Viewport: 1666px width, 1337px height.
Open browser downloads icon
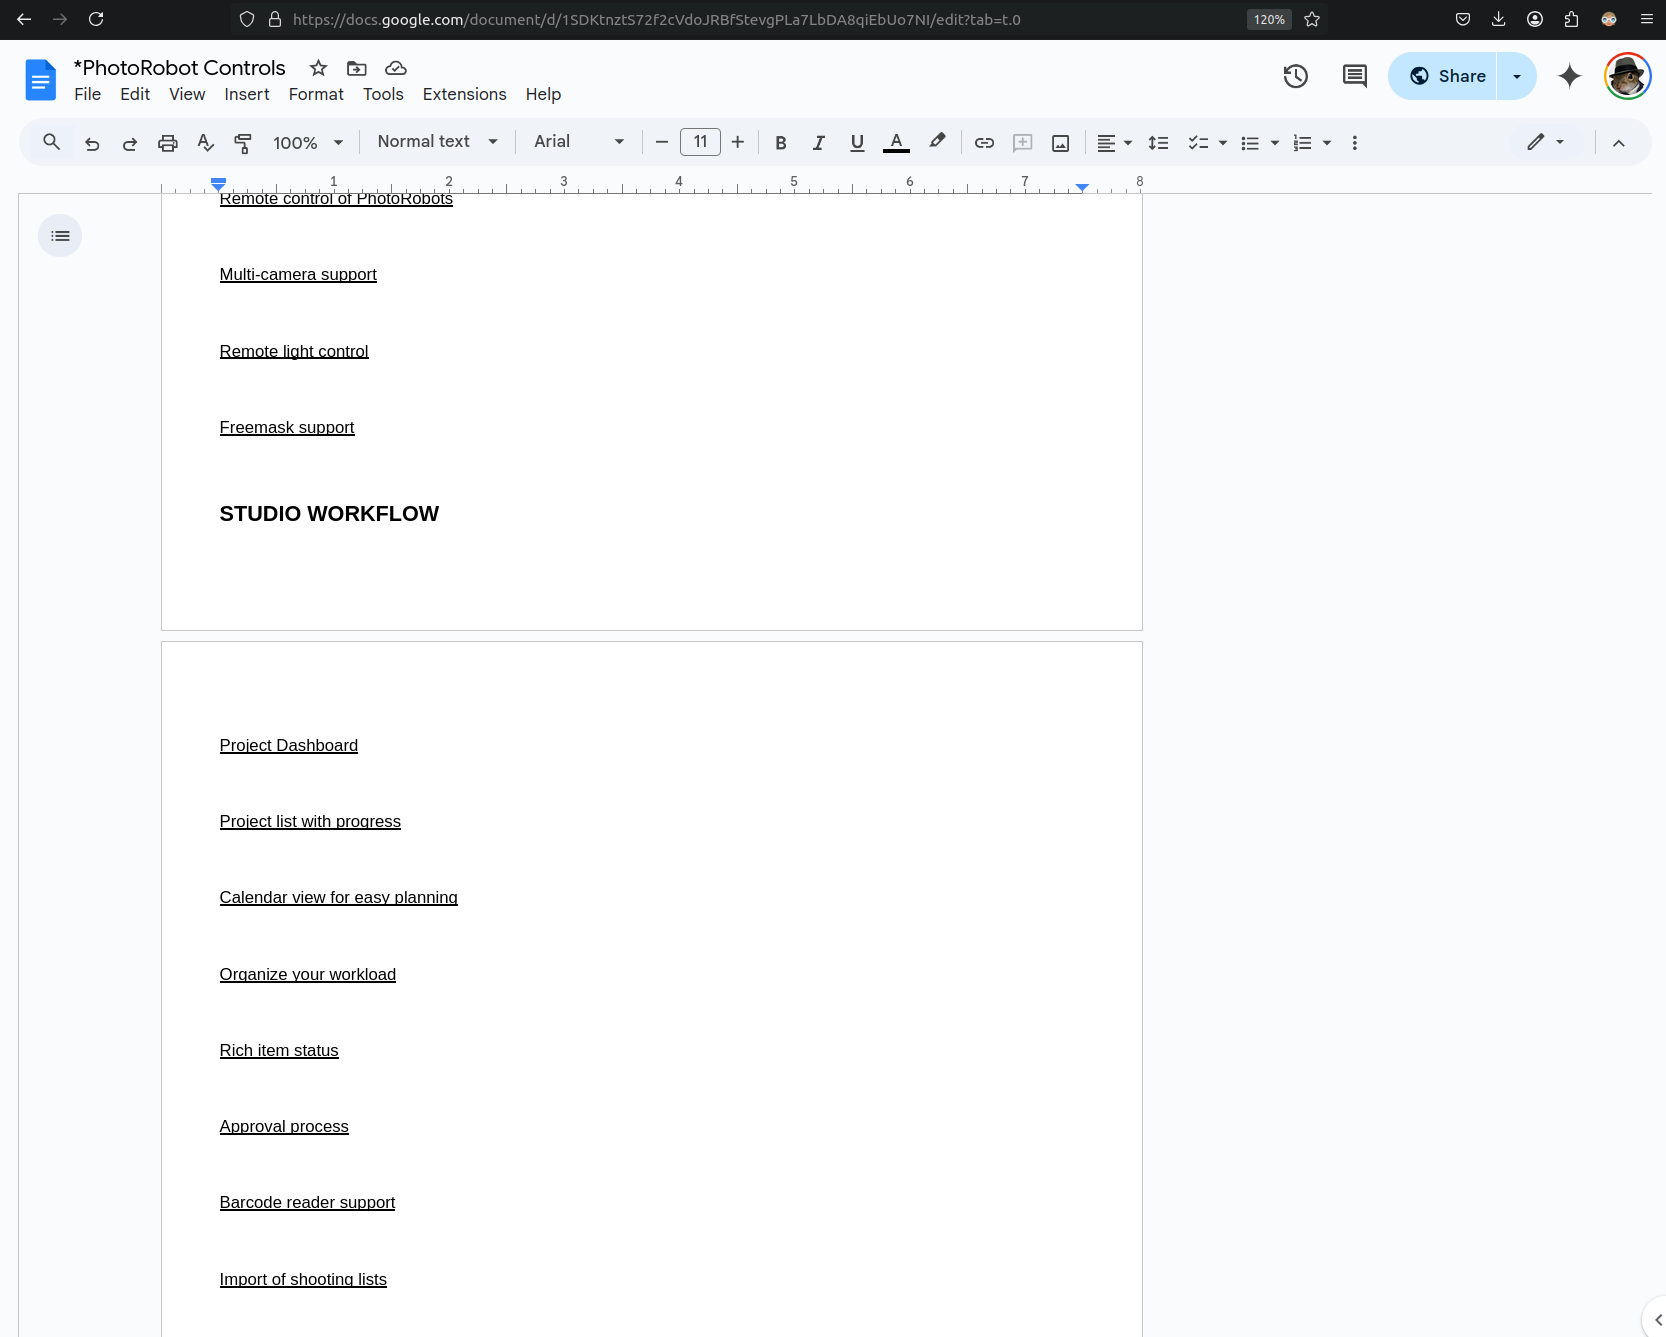(1498, 19)
